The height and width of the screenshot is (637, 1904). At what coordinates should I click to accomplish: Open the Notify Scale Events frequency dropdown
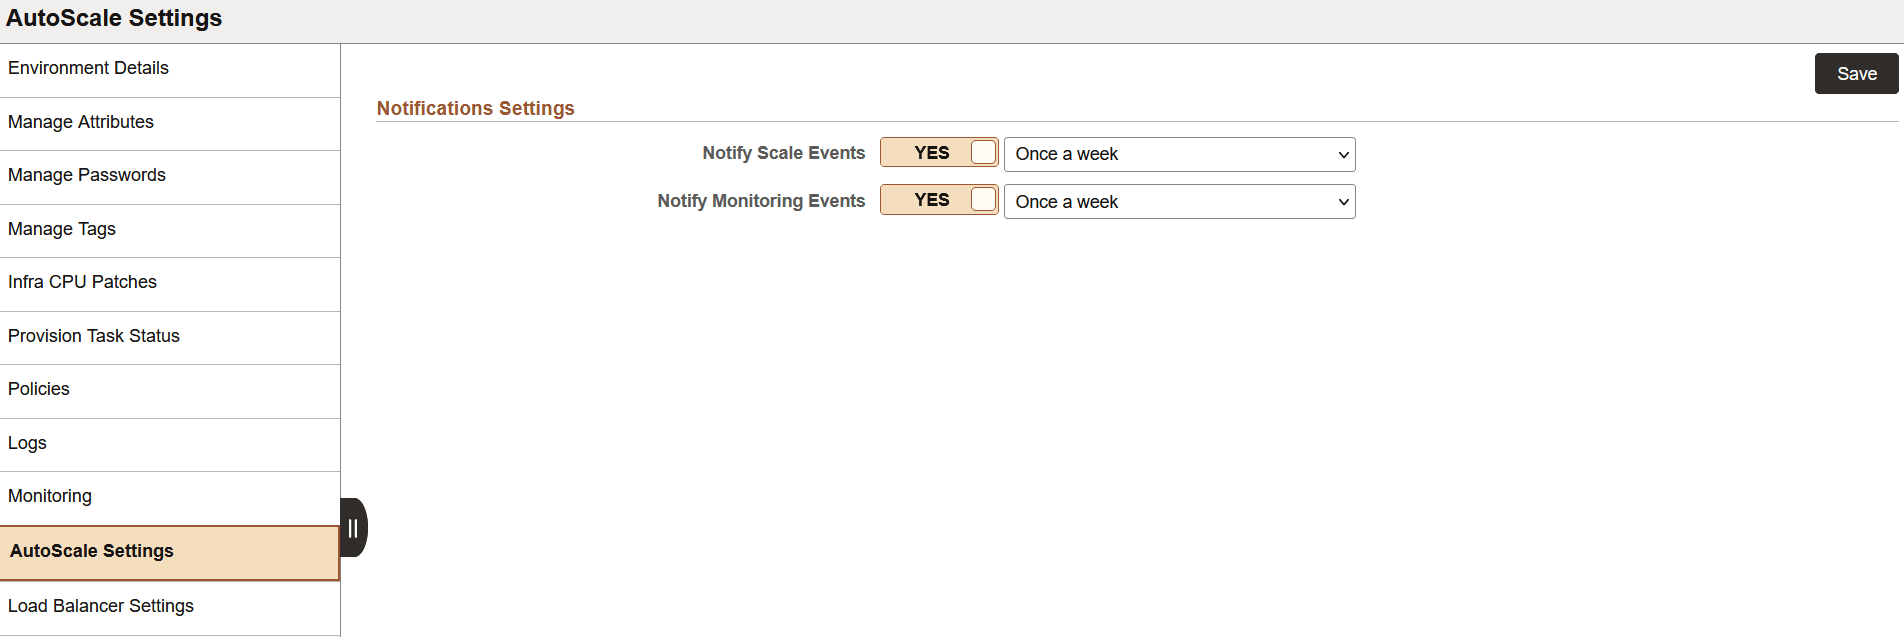tap(1178, 154)
